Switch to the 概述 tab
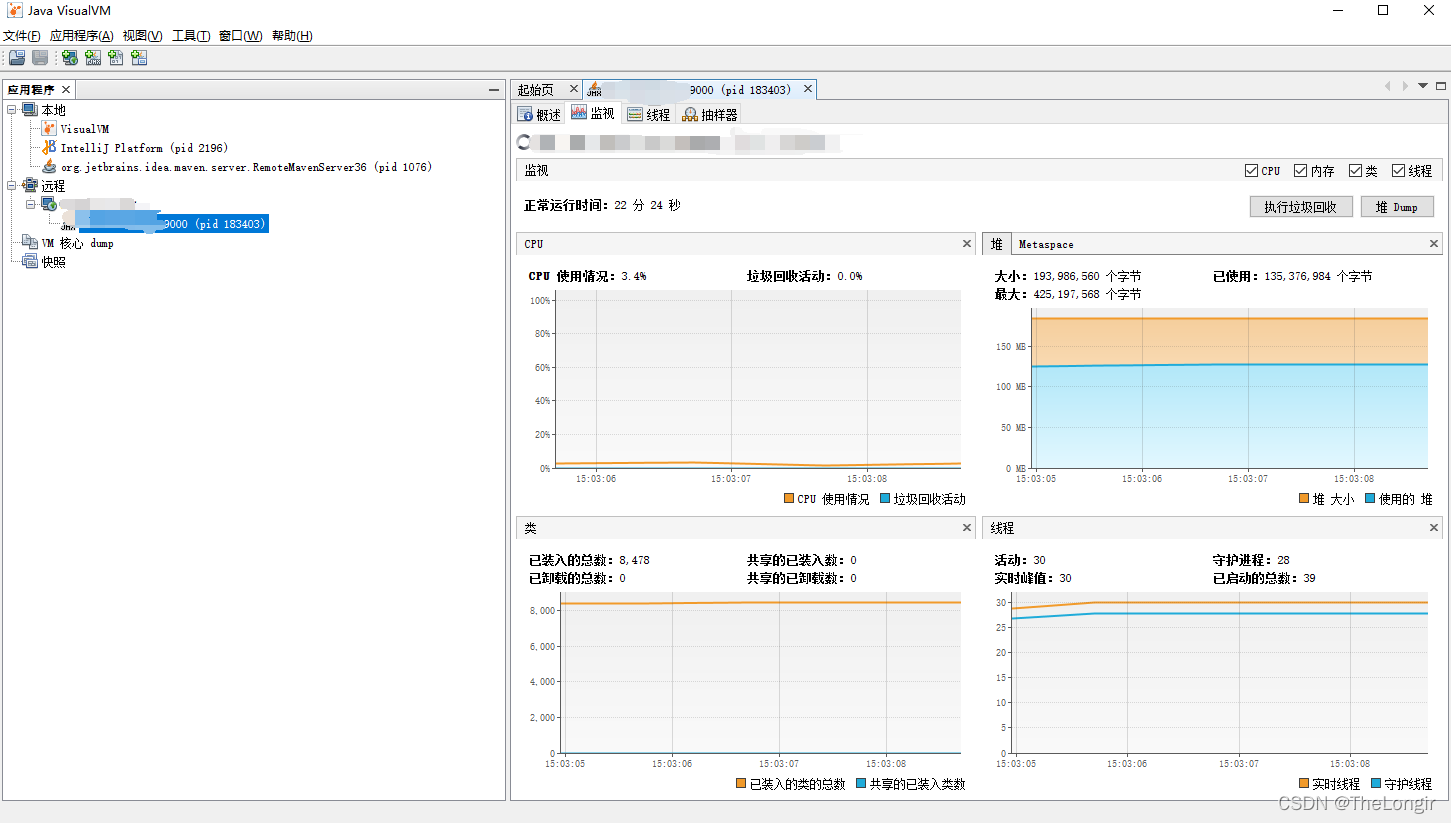The image size is (1451, 823). pos(539,115)
